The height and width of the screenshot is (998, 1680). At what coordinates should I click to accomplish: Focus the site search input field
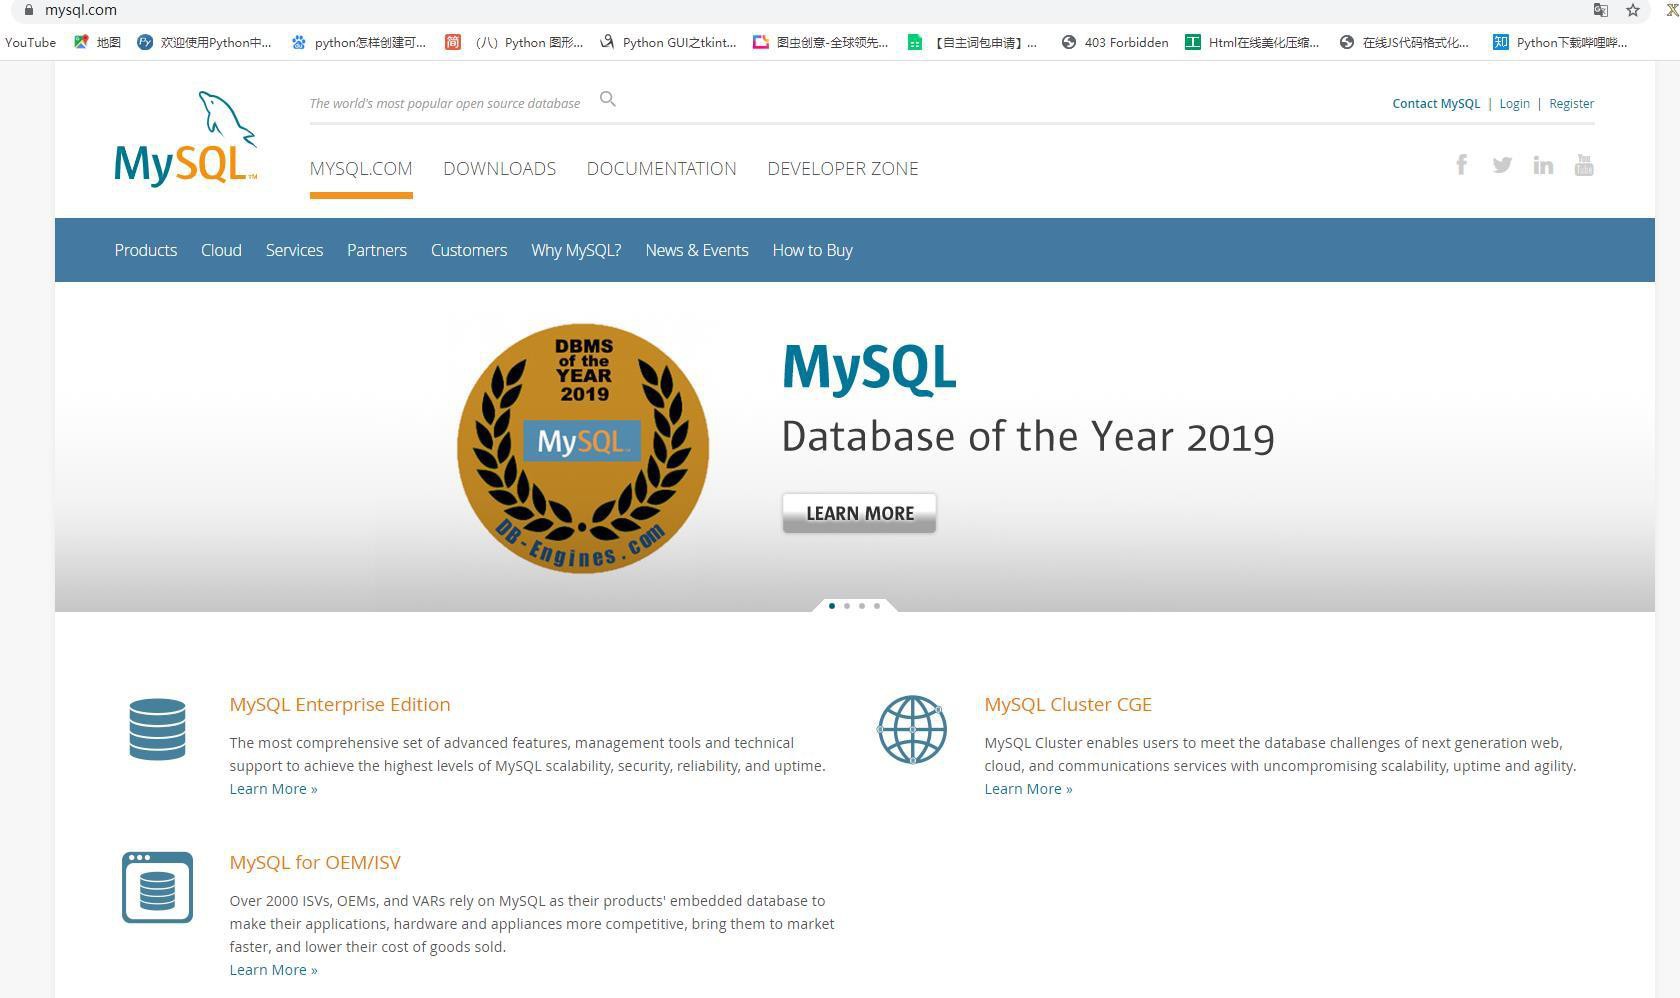point(445,103)
